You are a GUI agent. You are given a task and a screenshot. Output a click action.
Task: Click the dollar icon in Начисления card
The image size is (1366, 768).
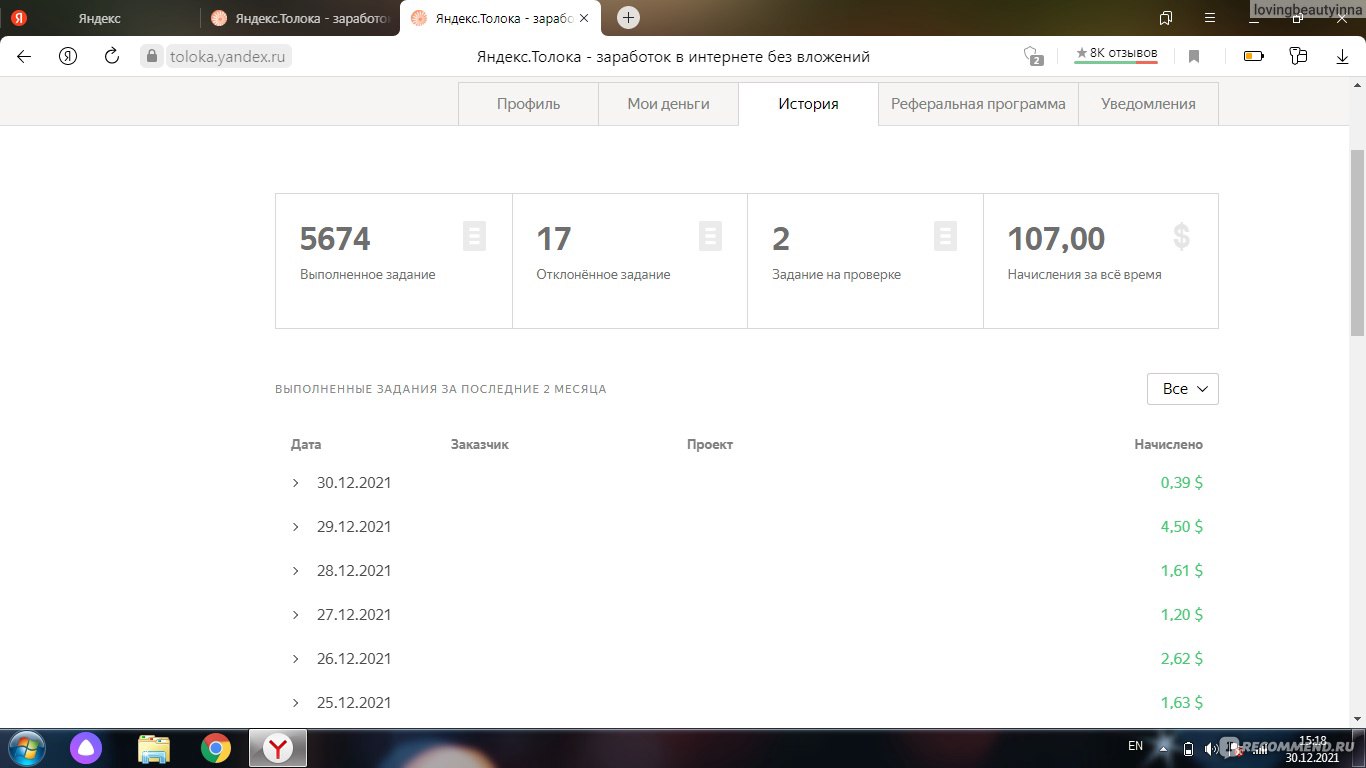point(1181,236)
